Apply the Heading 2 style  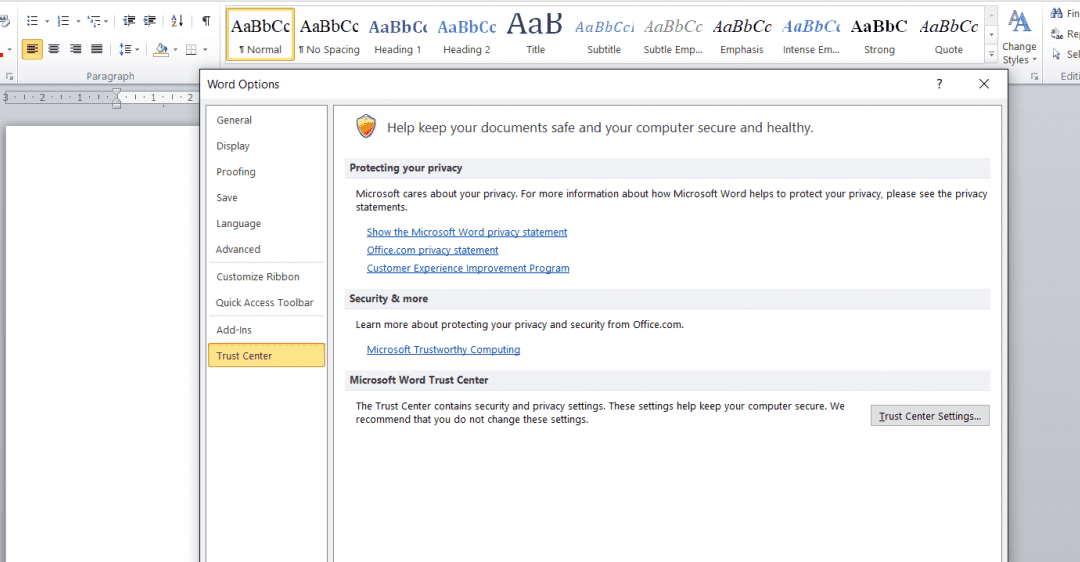coord(467,34)
